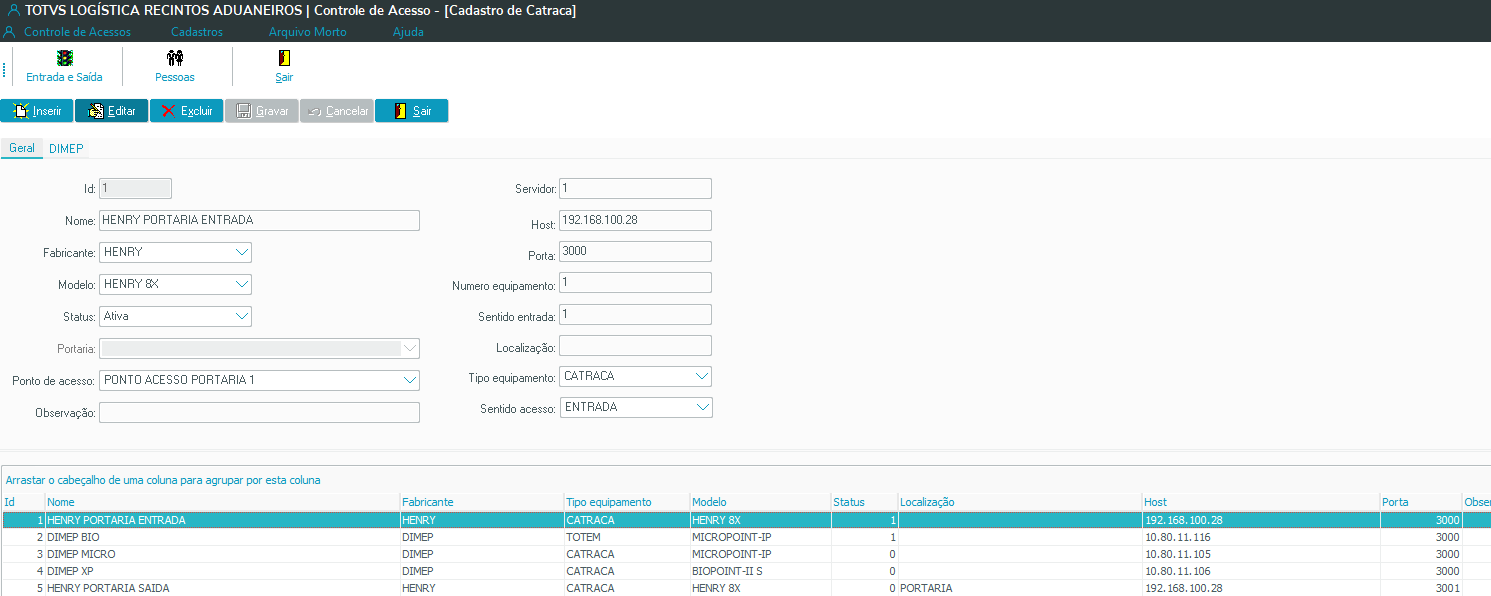The width and height of the screenshot is (1491, 596).
Task: Select the HENRY PORTARIA SAIDA row
Action: (745, 588)
